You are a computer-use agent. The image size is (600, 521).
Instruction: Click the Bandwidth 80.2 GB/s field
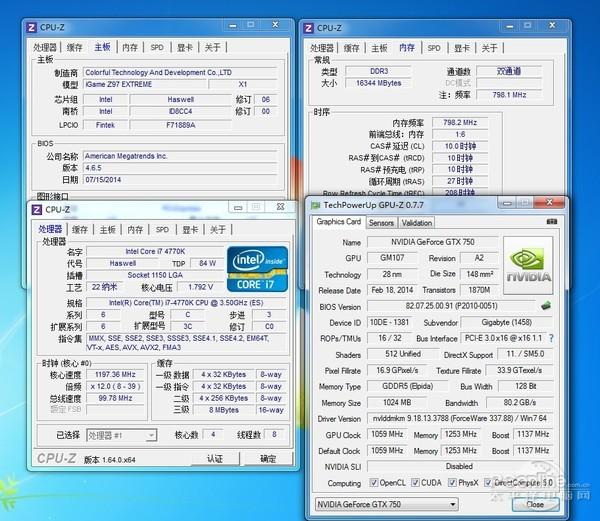pyautogui.click(x=520, y=402)
